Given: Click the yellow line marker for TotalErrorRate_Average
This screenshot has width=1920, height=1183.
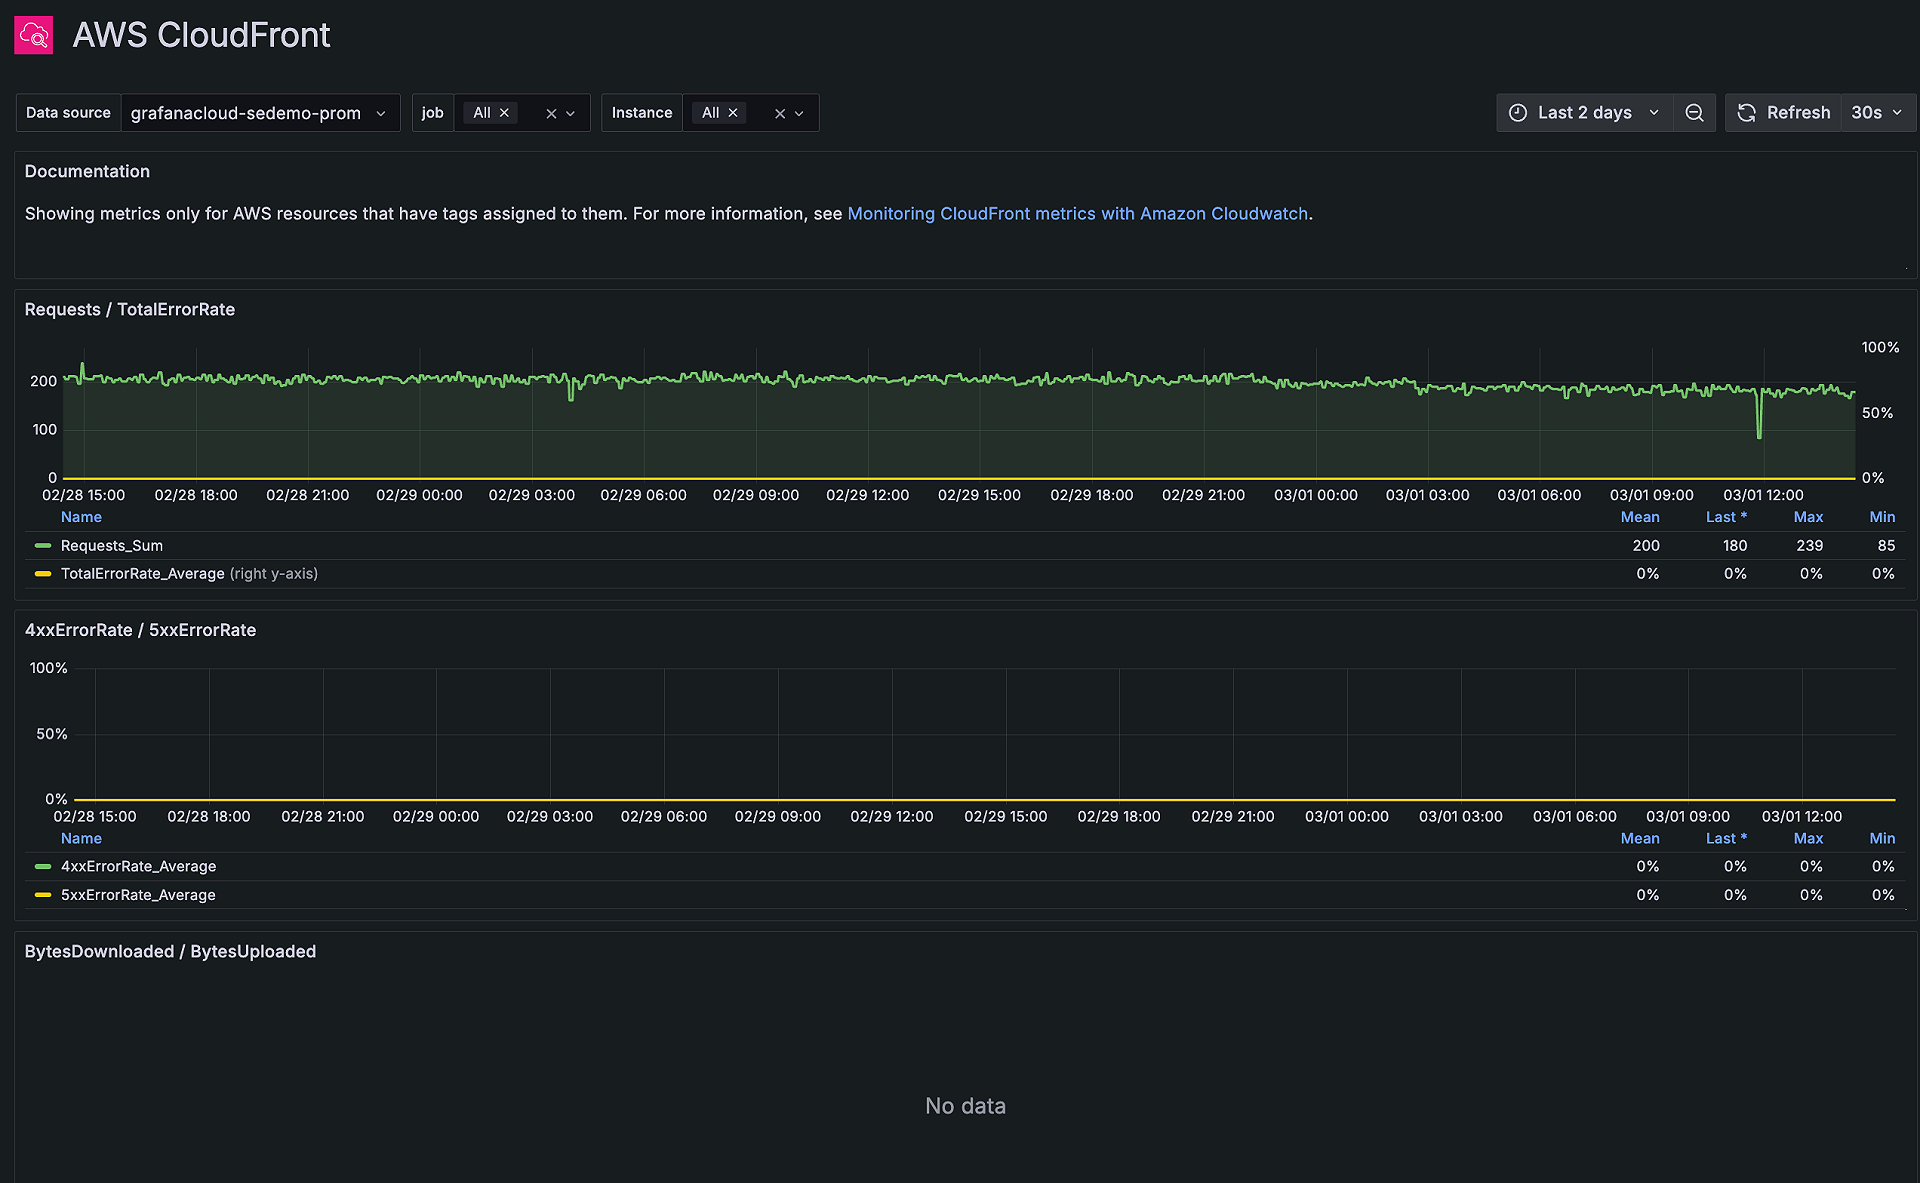Looking at the screenshot, I should click(41, 573).
